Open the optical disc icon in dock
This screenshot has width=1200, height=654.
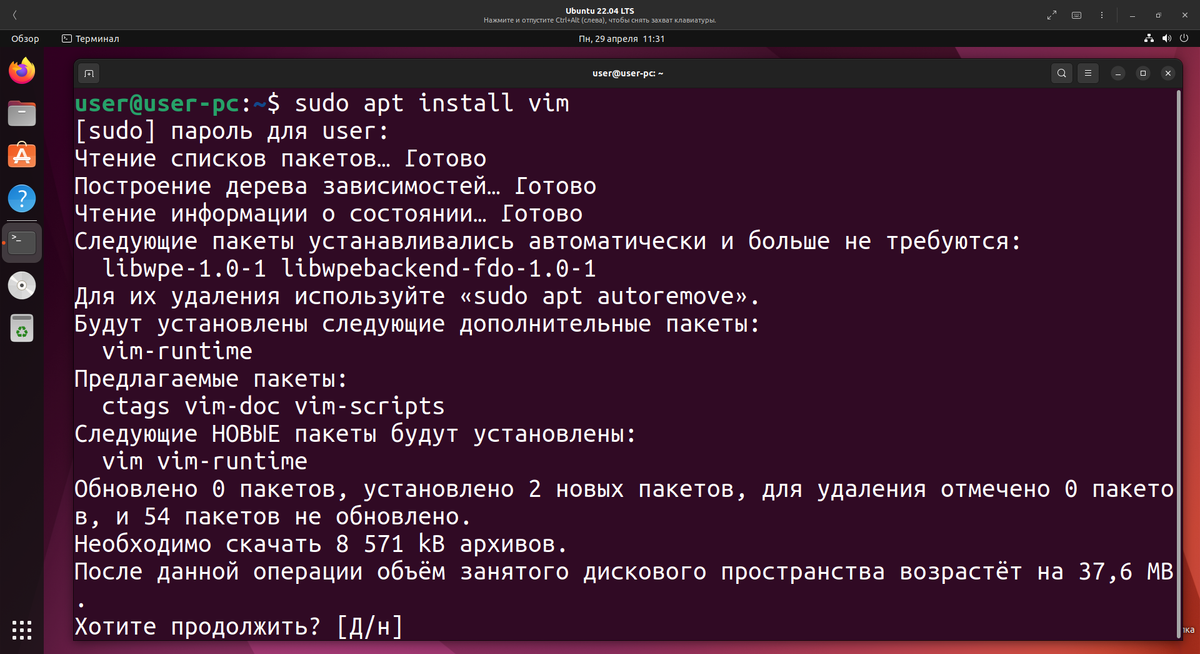[x=22, y=285]
